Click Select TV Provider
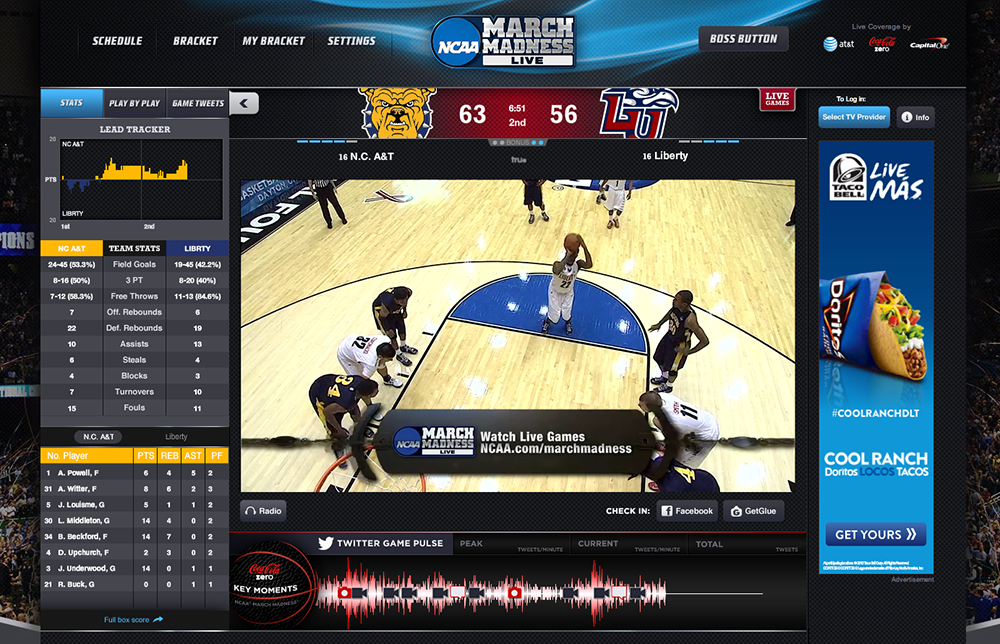Screen dimensions: 1000x644 (x=854, y=117)
